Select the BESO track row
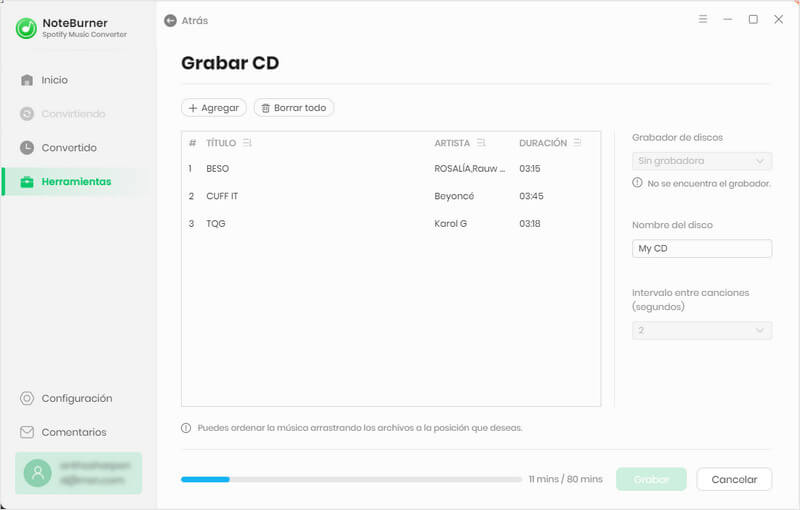This screenshot has height=510, width=800. [391, 169]
